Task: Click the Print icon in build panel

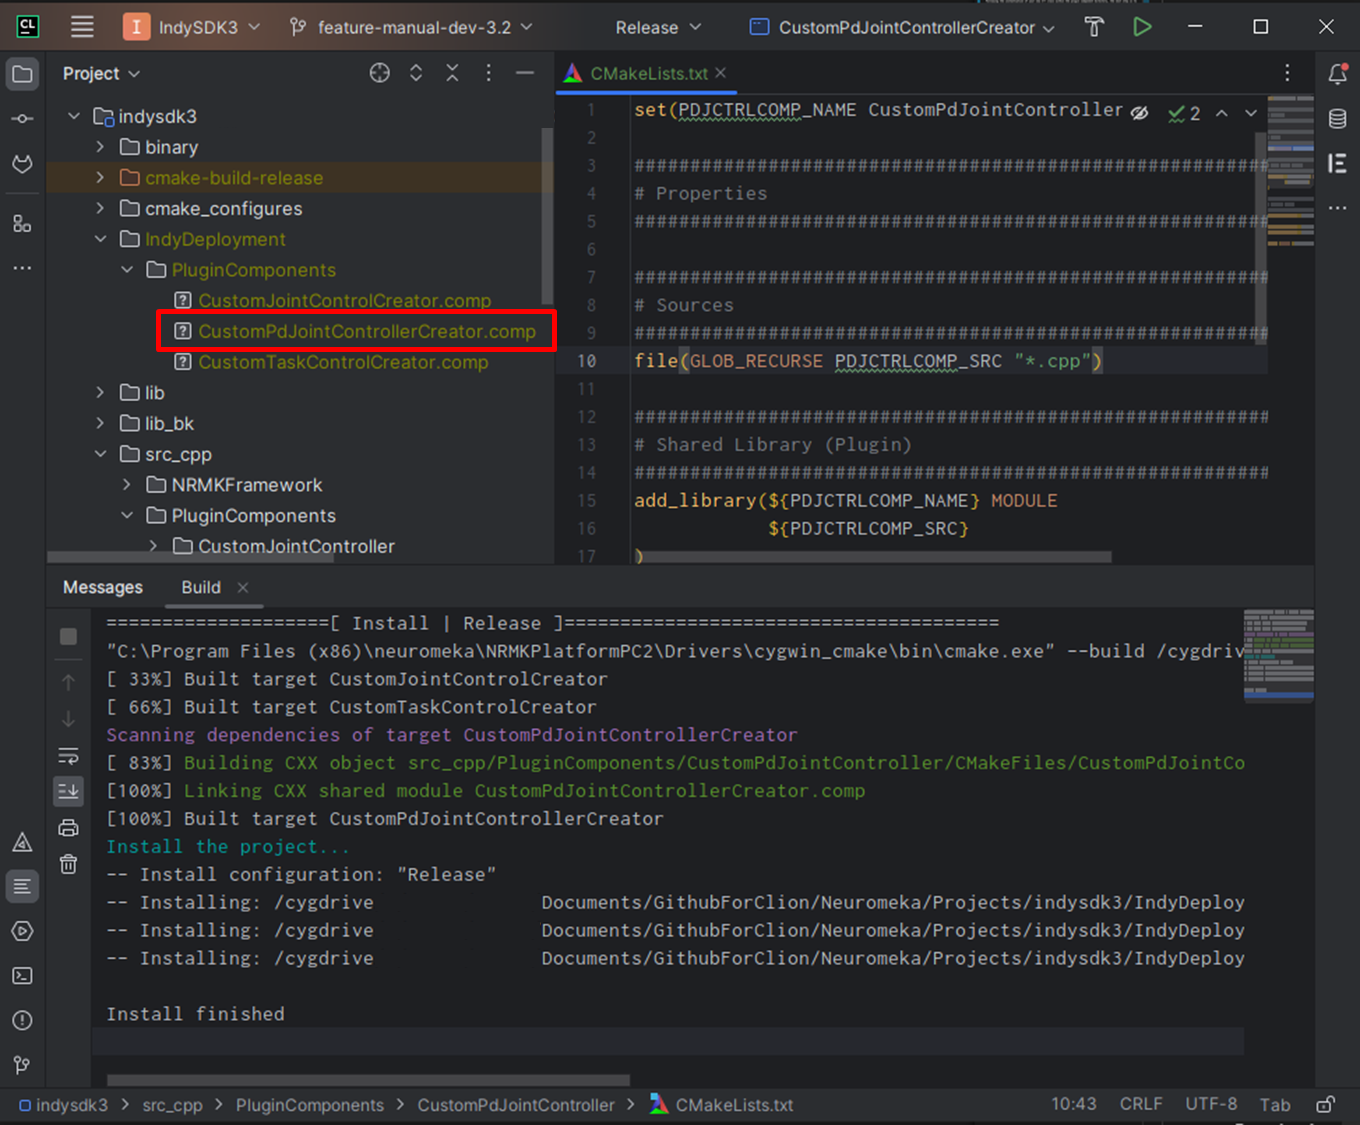Action: (68, 827)
